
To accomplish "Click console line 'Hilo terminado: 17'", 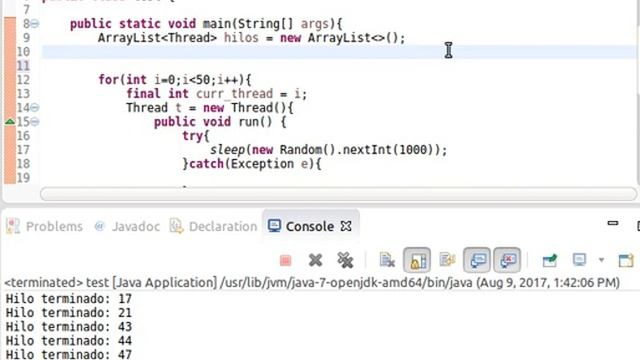I will pos(69,299).
